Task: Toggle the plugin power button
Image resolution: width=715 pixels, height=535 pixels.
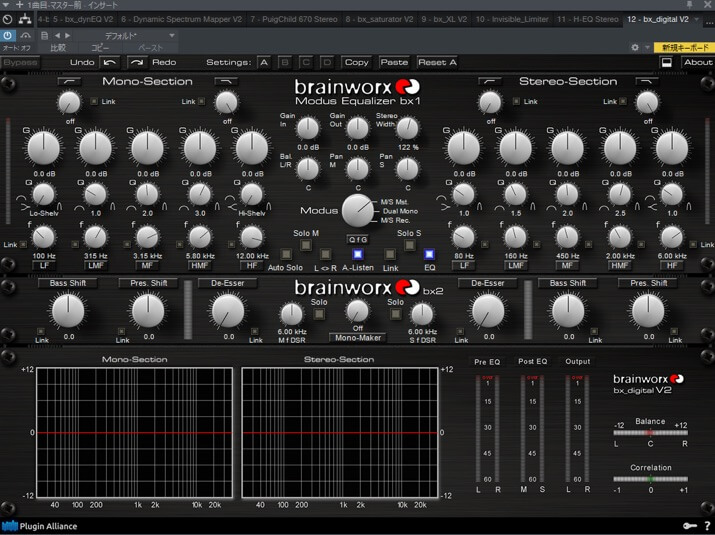Action: click(7, 35)
